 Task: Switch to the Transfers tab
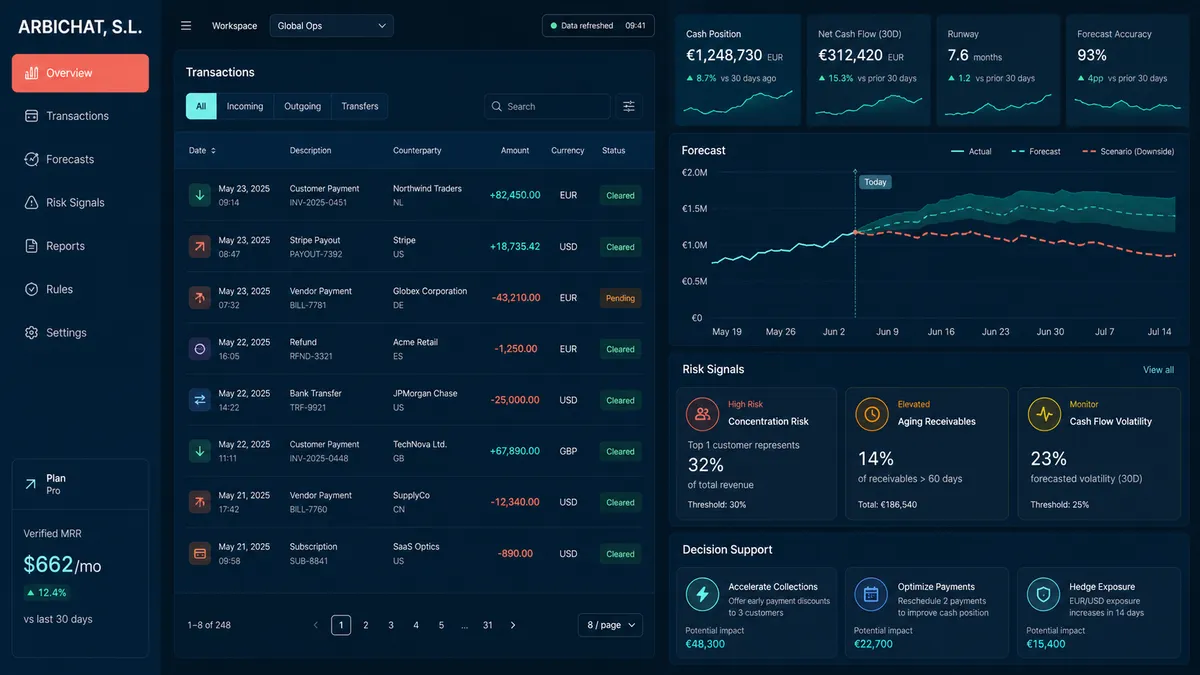coord(360,106)
